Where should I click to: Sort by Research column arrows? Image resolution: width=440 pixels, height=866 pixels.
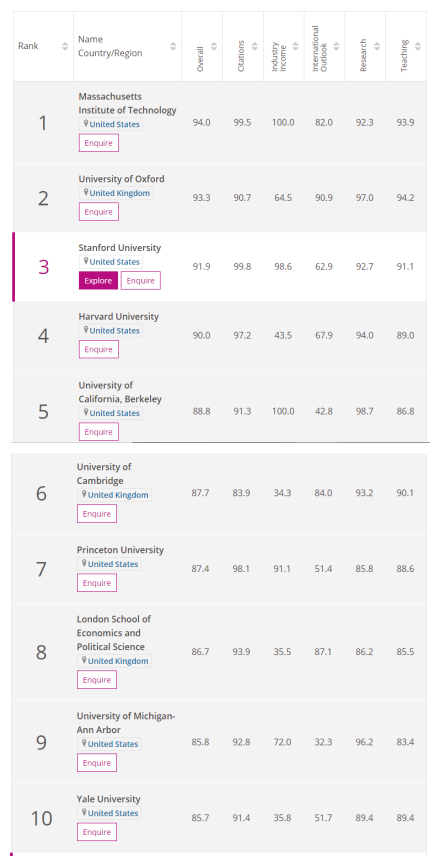tap(377, 46)
